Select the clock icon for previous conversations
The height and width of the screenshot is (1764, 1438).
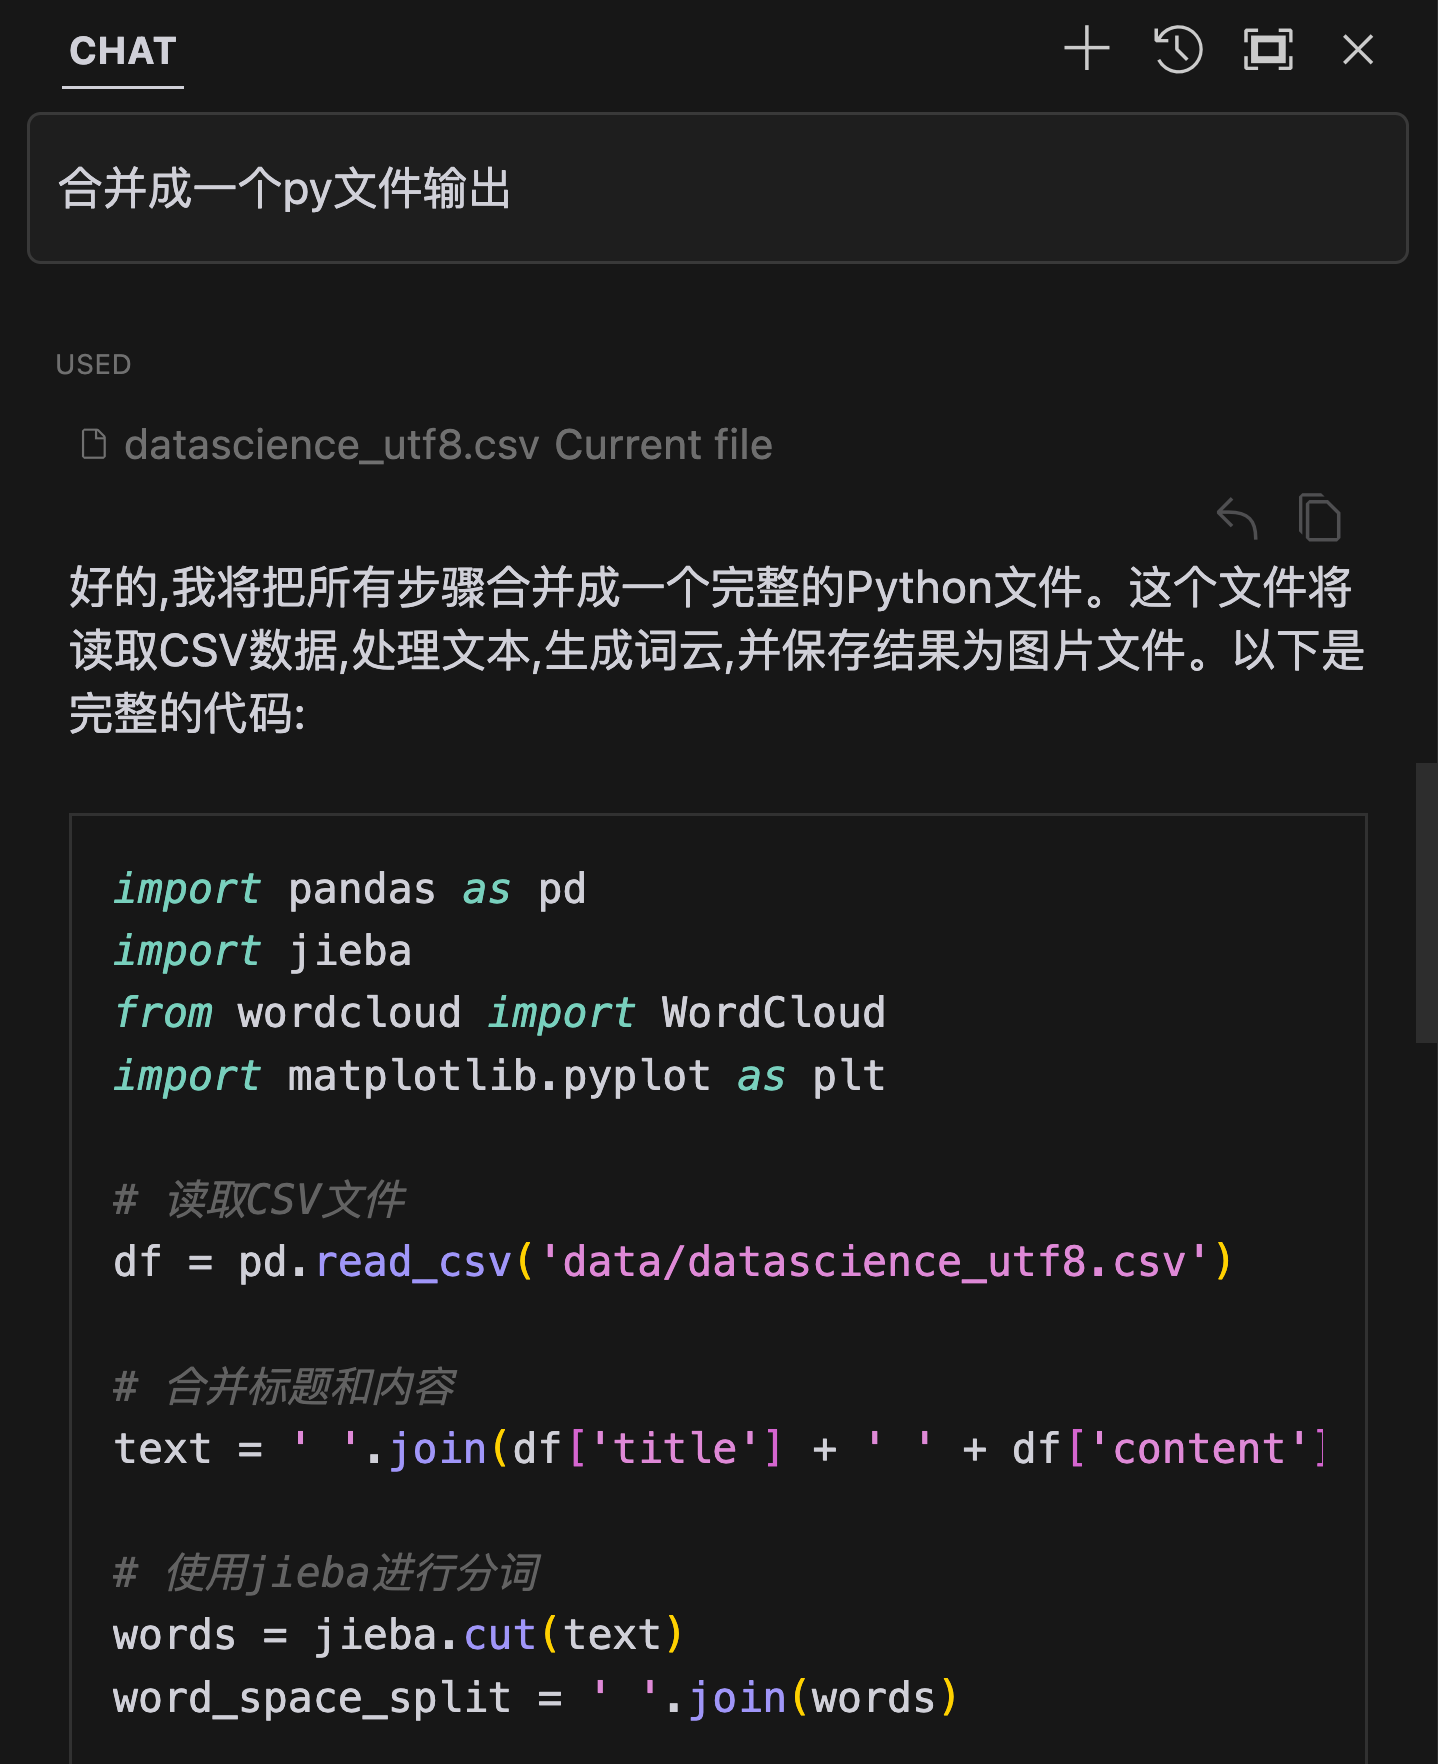click(1178, 48)
